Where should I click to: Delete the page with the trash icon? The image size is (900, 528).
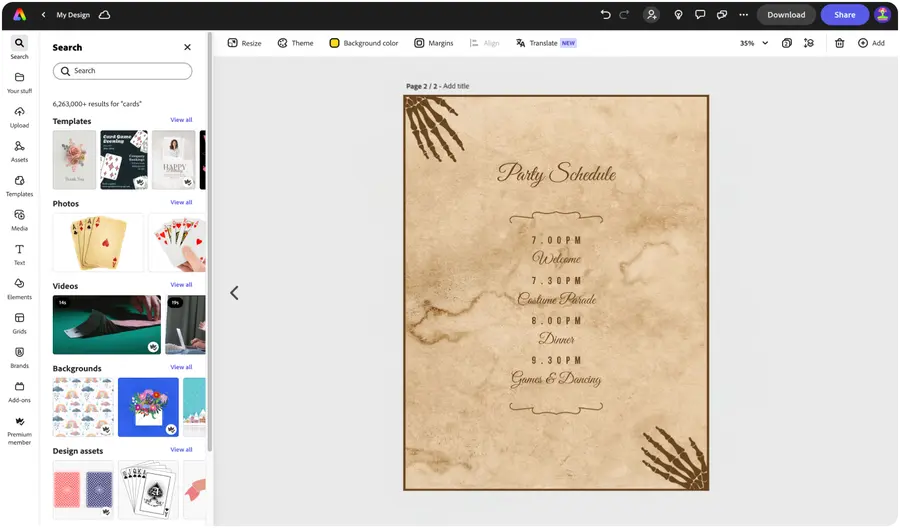click(x=839, y=43)
